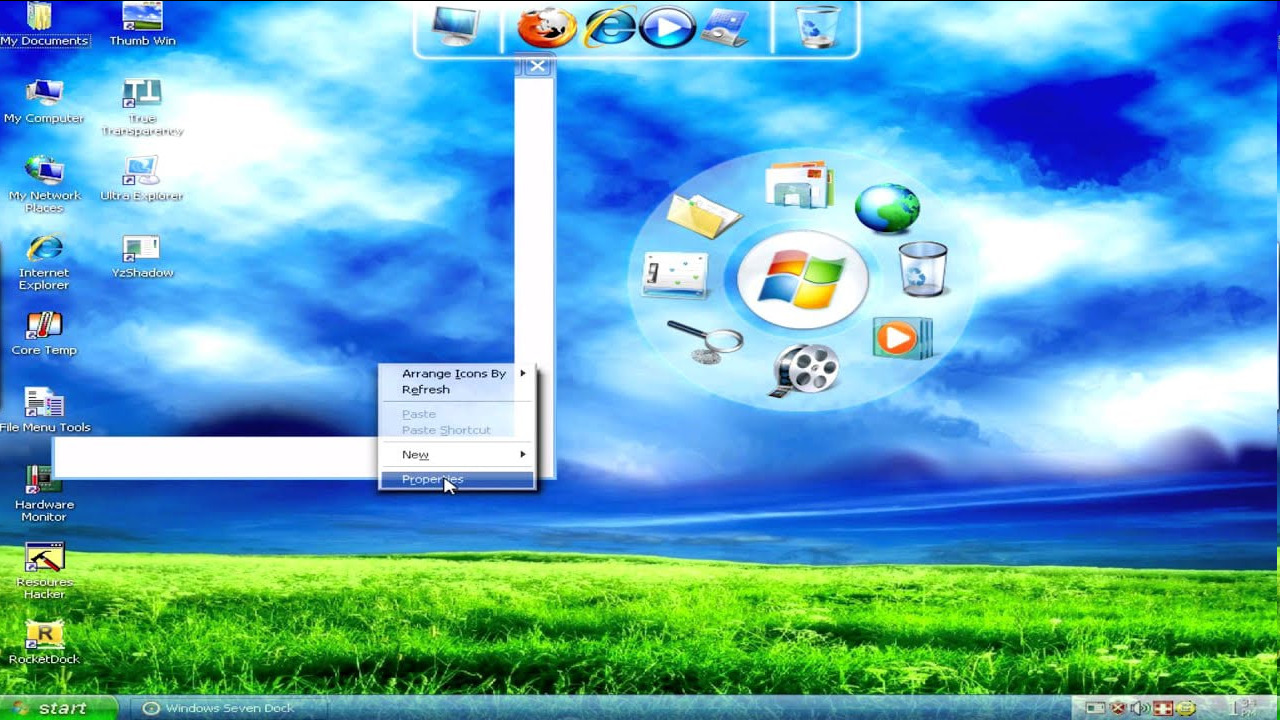Screen dimensions: 1280x720
Task: Open the recycle bin in circular dock
Action: [x=922, y=268]
